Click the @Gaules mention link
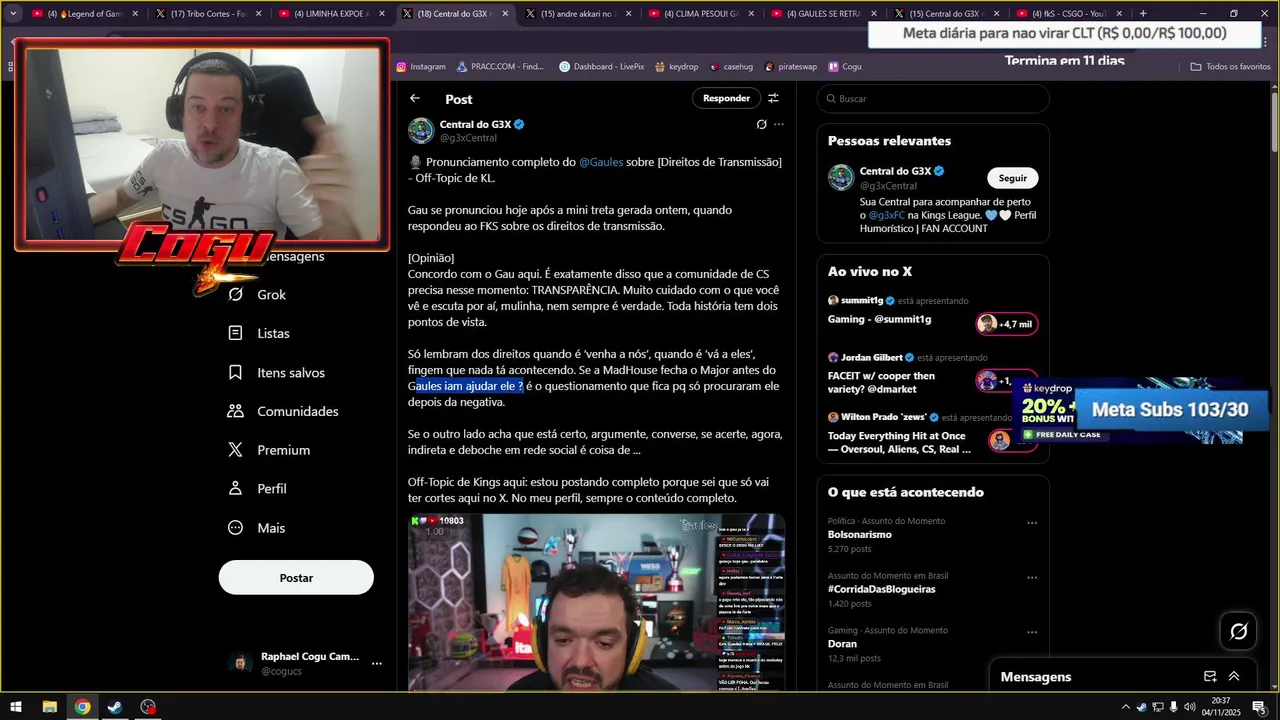1280x720 pixels. [x=601, y=162]
